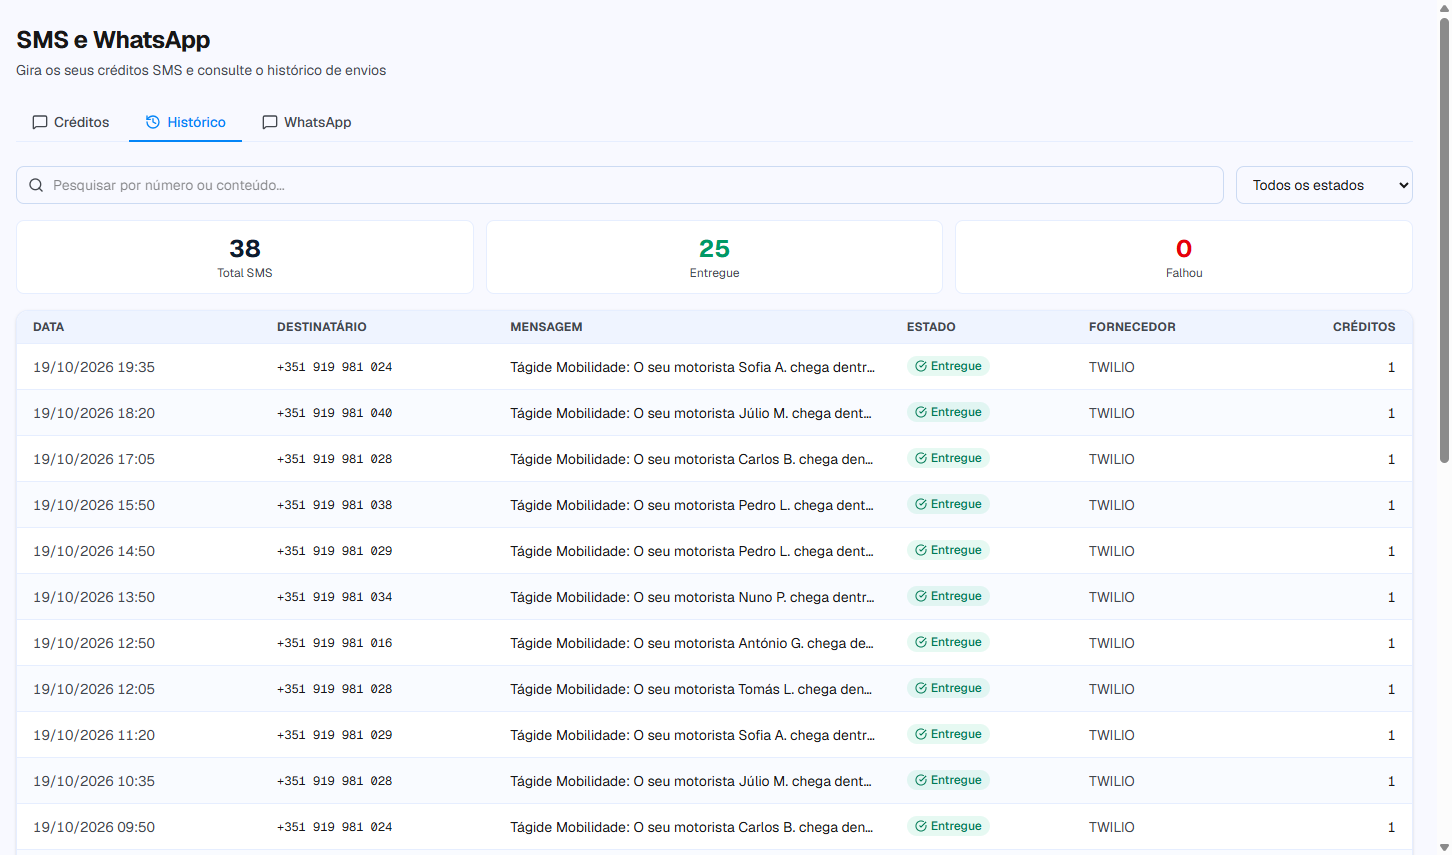Viewport: 1452px width, 855px height.
Task: Click the DATA column header
Action: coord(48,327)
